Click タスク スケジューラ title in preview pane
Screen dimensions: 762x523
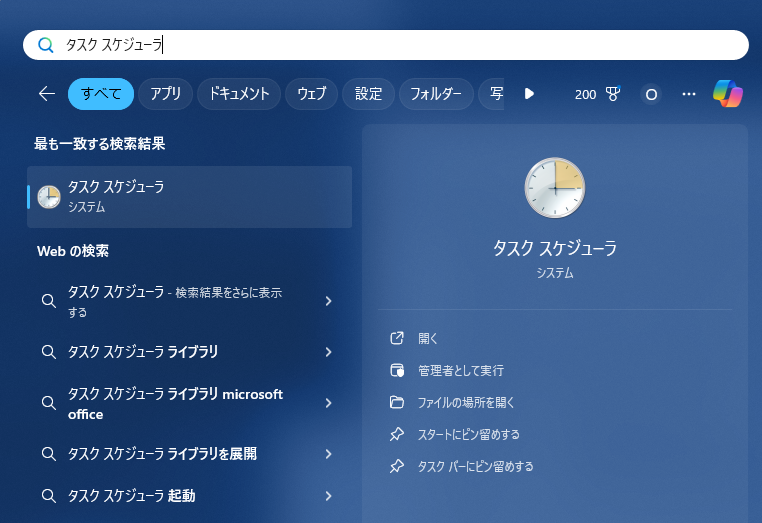tap(555, 248)
